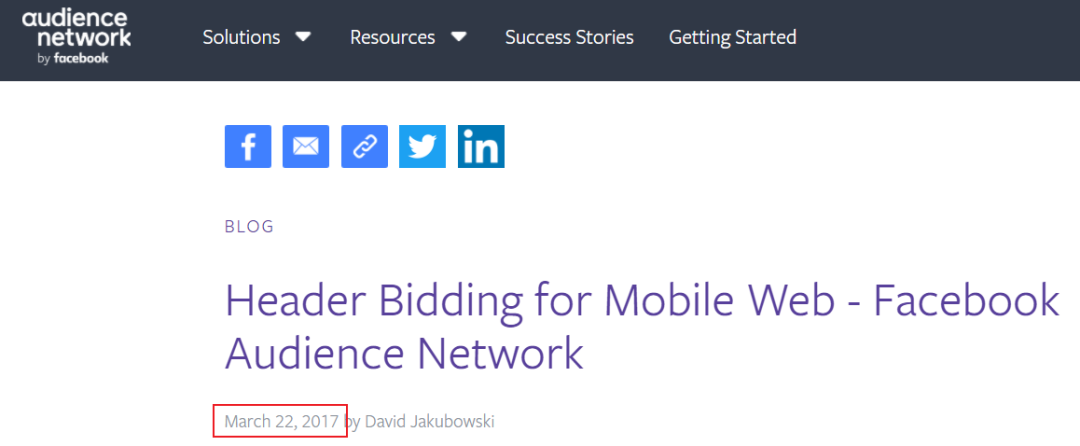Click 'Audience Network' on the headline's second line
The width and height of the screenshot is (1080, 446).
point(404,352)
